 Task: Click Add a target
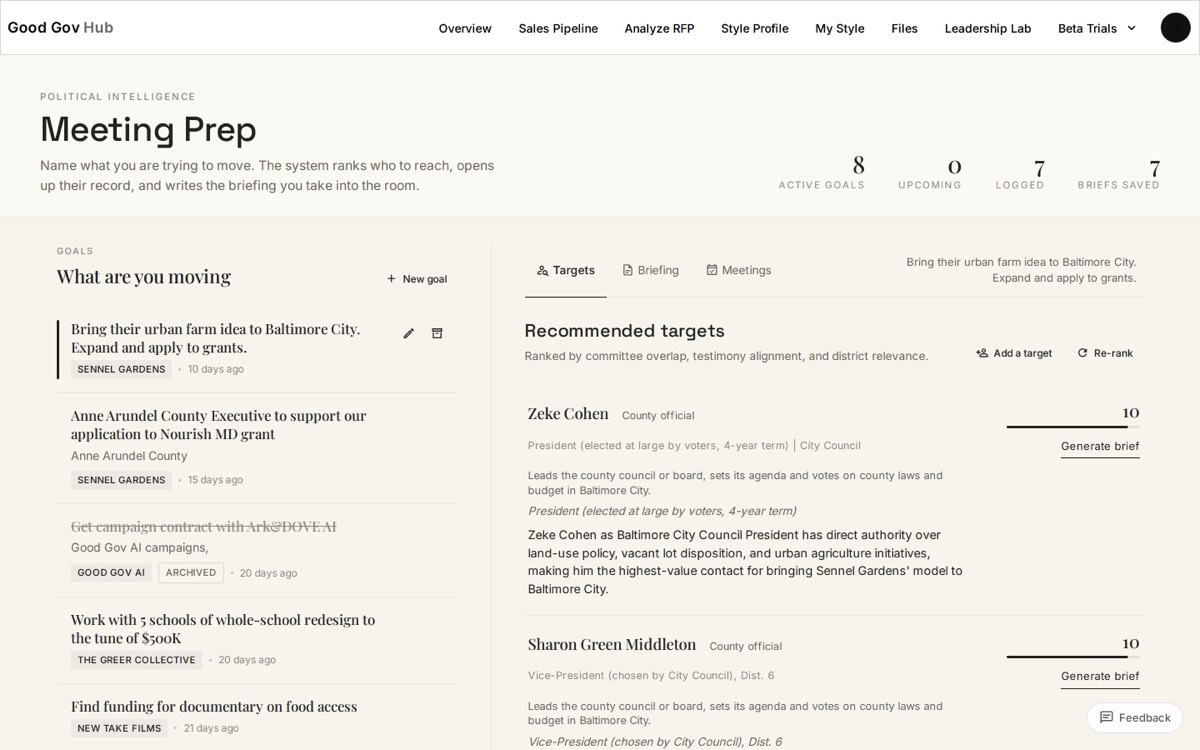pyautogui.click(x=1014, y=353)
